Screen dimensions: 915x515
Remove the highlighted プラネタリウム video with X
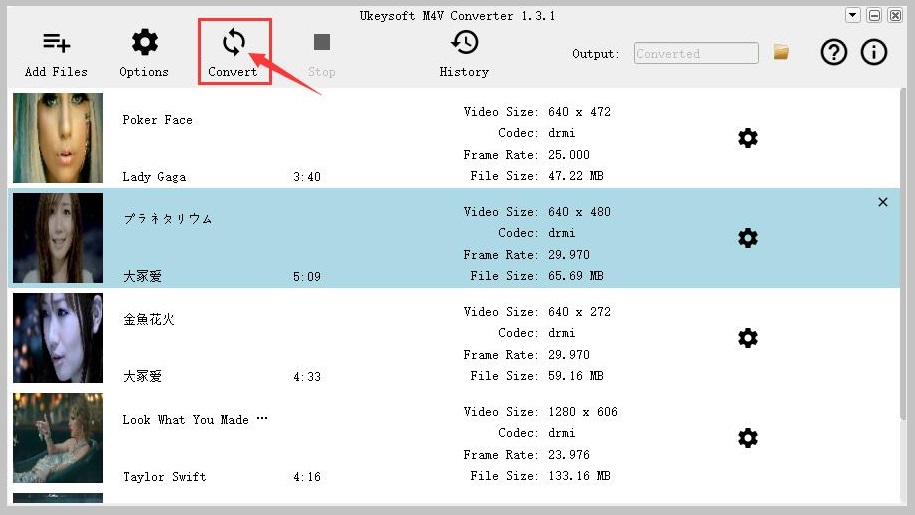883,202
